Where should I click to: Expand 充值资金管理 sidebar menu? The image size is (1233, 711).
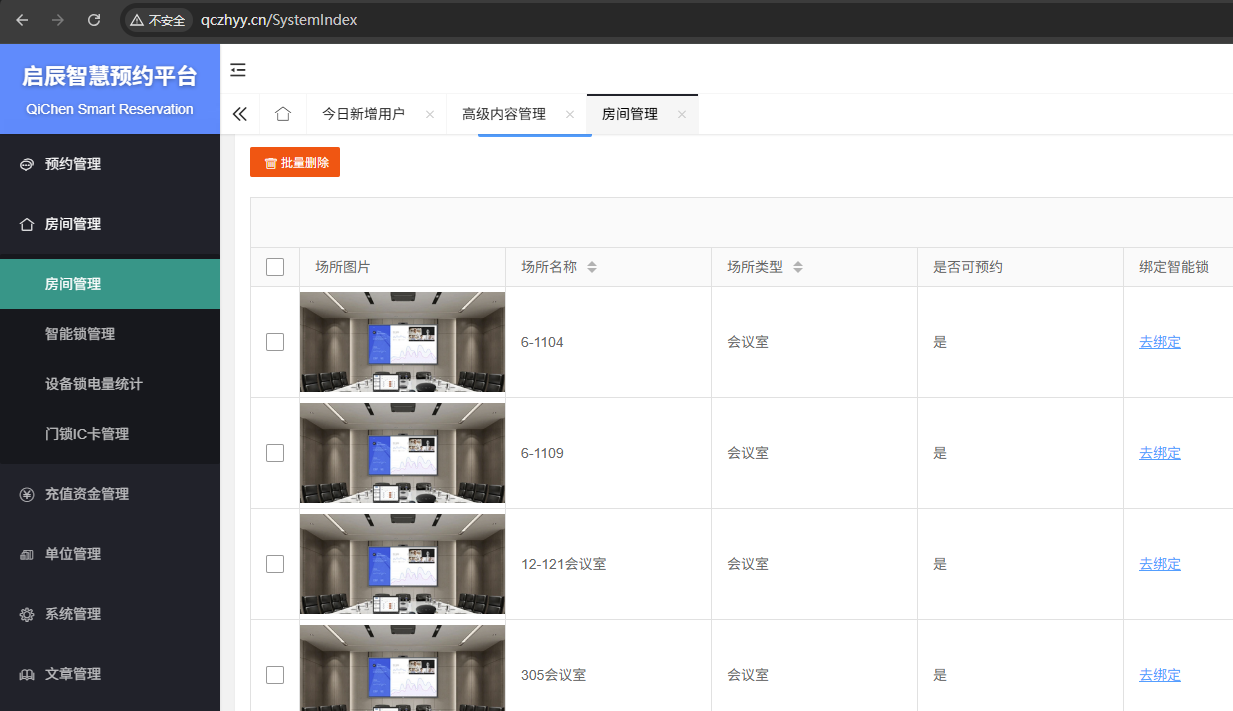coord(86,494)
